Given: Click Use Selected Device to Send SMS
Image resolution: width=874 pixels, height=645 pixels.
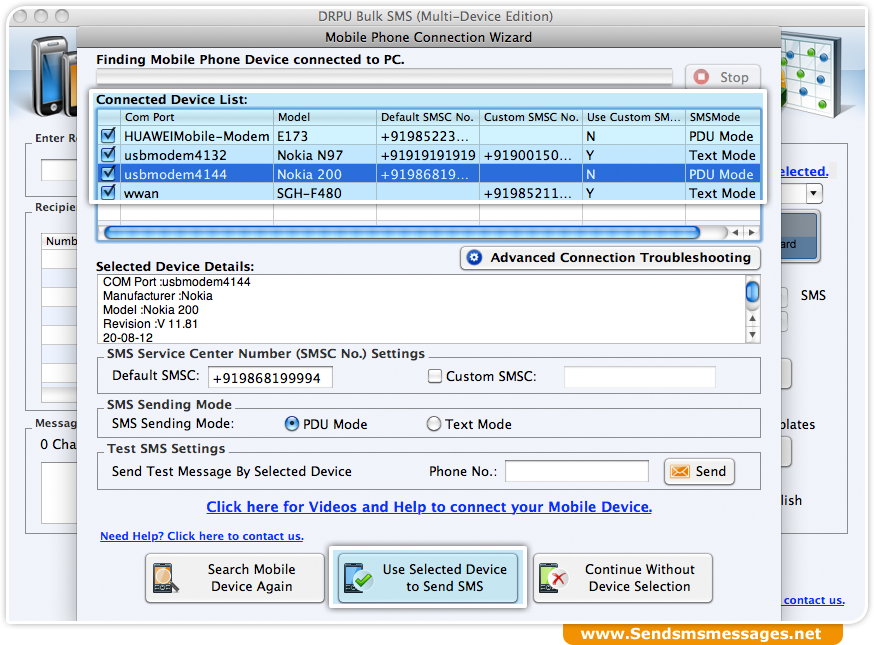Looking at the screenshot, I should (428, 578).
